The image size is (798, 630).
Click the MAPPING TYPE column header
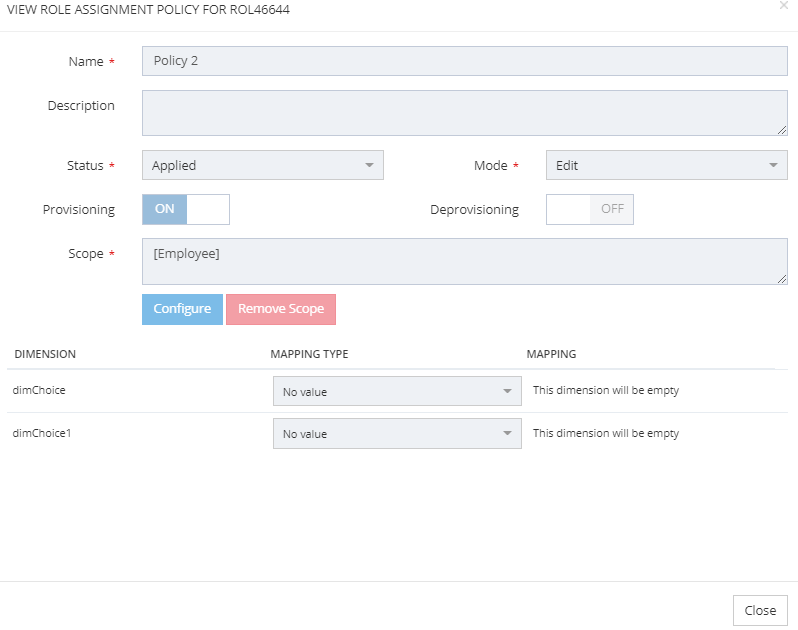pos(309,354)
